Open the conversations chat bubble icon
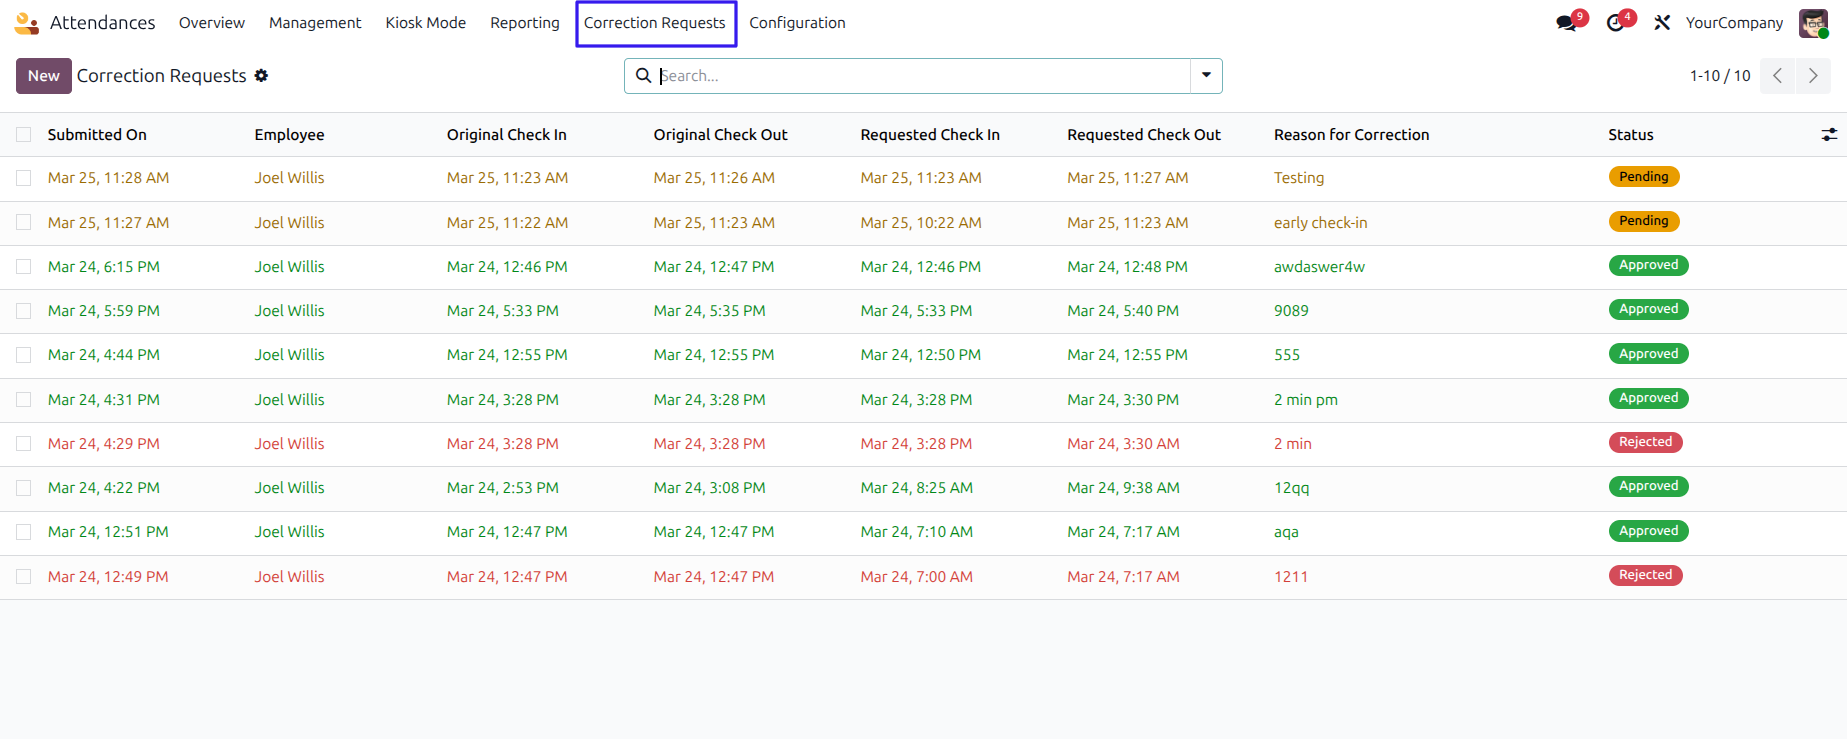Image resolution: width=1847 pixels, height=739 pixels. [x=1566, y=23]
